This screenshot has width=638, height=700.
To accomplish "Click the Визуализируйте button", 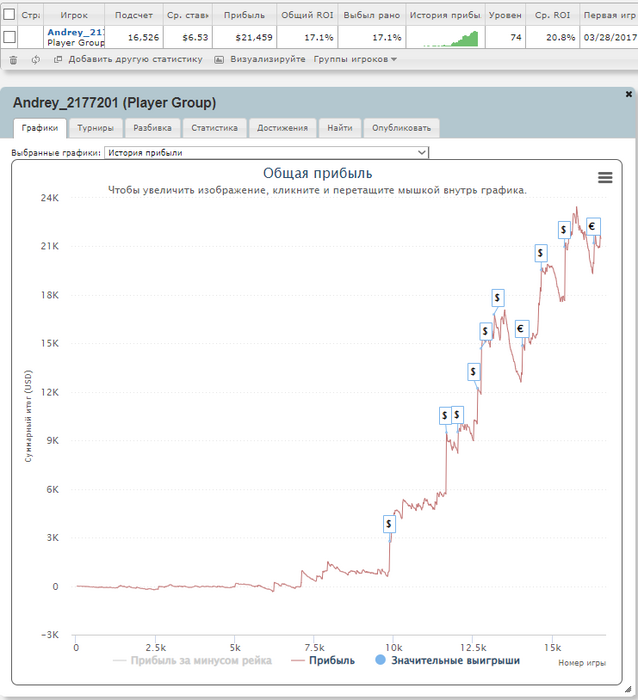I will tap(268, 59).
